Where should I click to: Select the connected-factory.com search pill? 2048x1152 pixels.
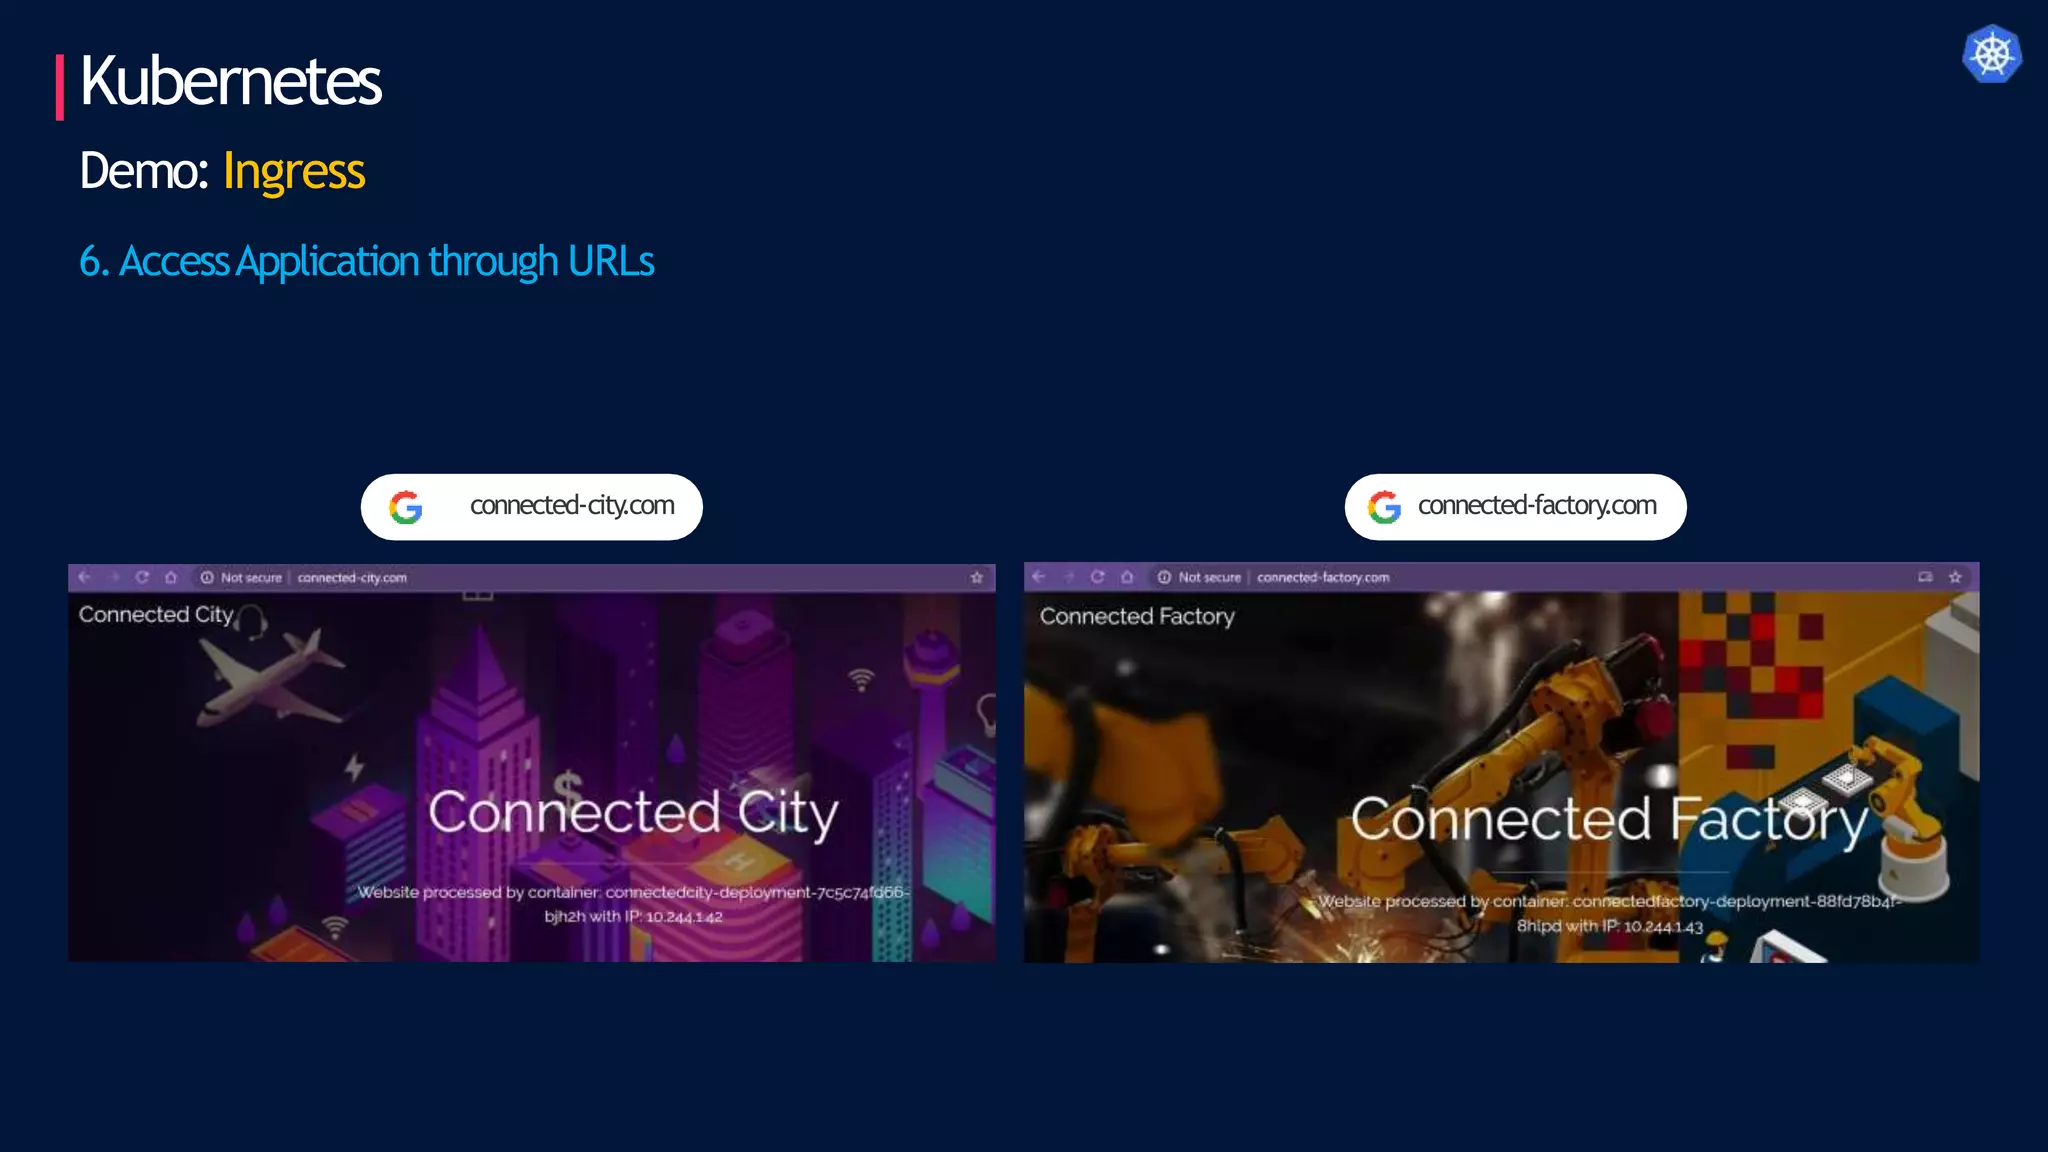tap(1515, 507)
